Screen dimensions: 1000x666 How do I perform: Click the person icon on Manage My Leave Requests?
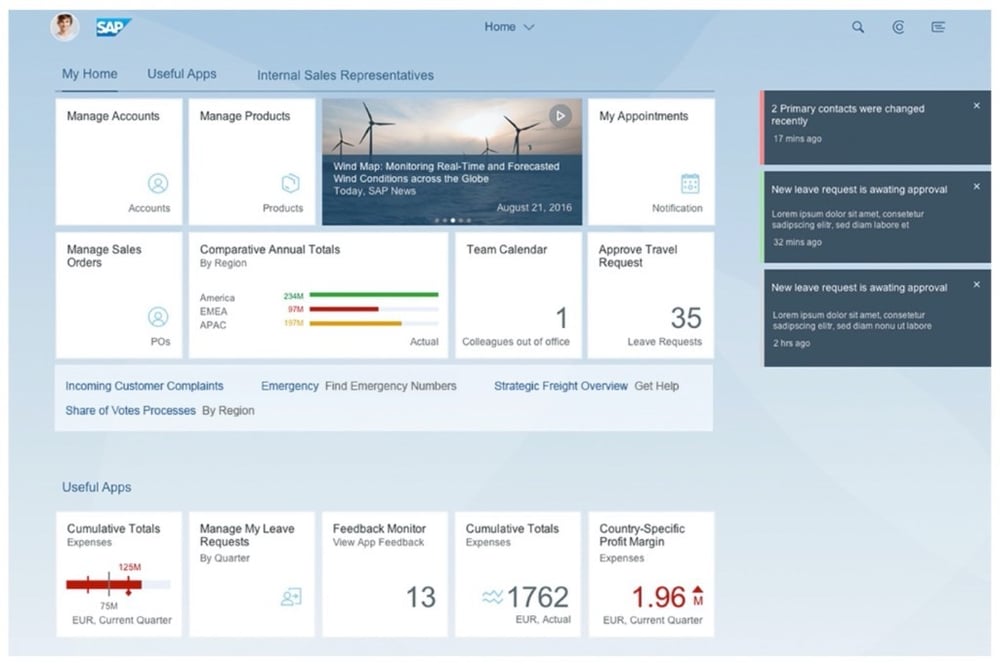(291, 596)
